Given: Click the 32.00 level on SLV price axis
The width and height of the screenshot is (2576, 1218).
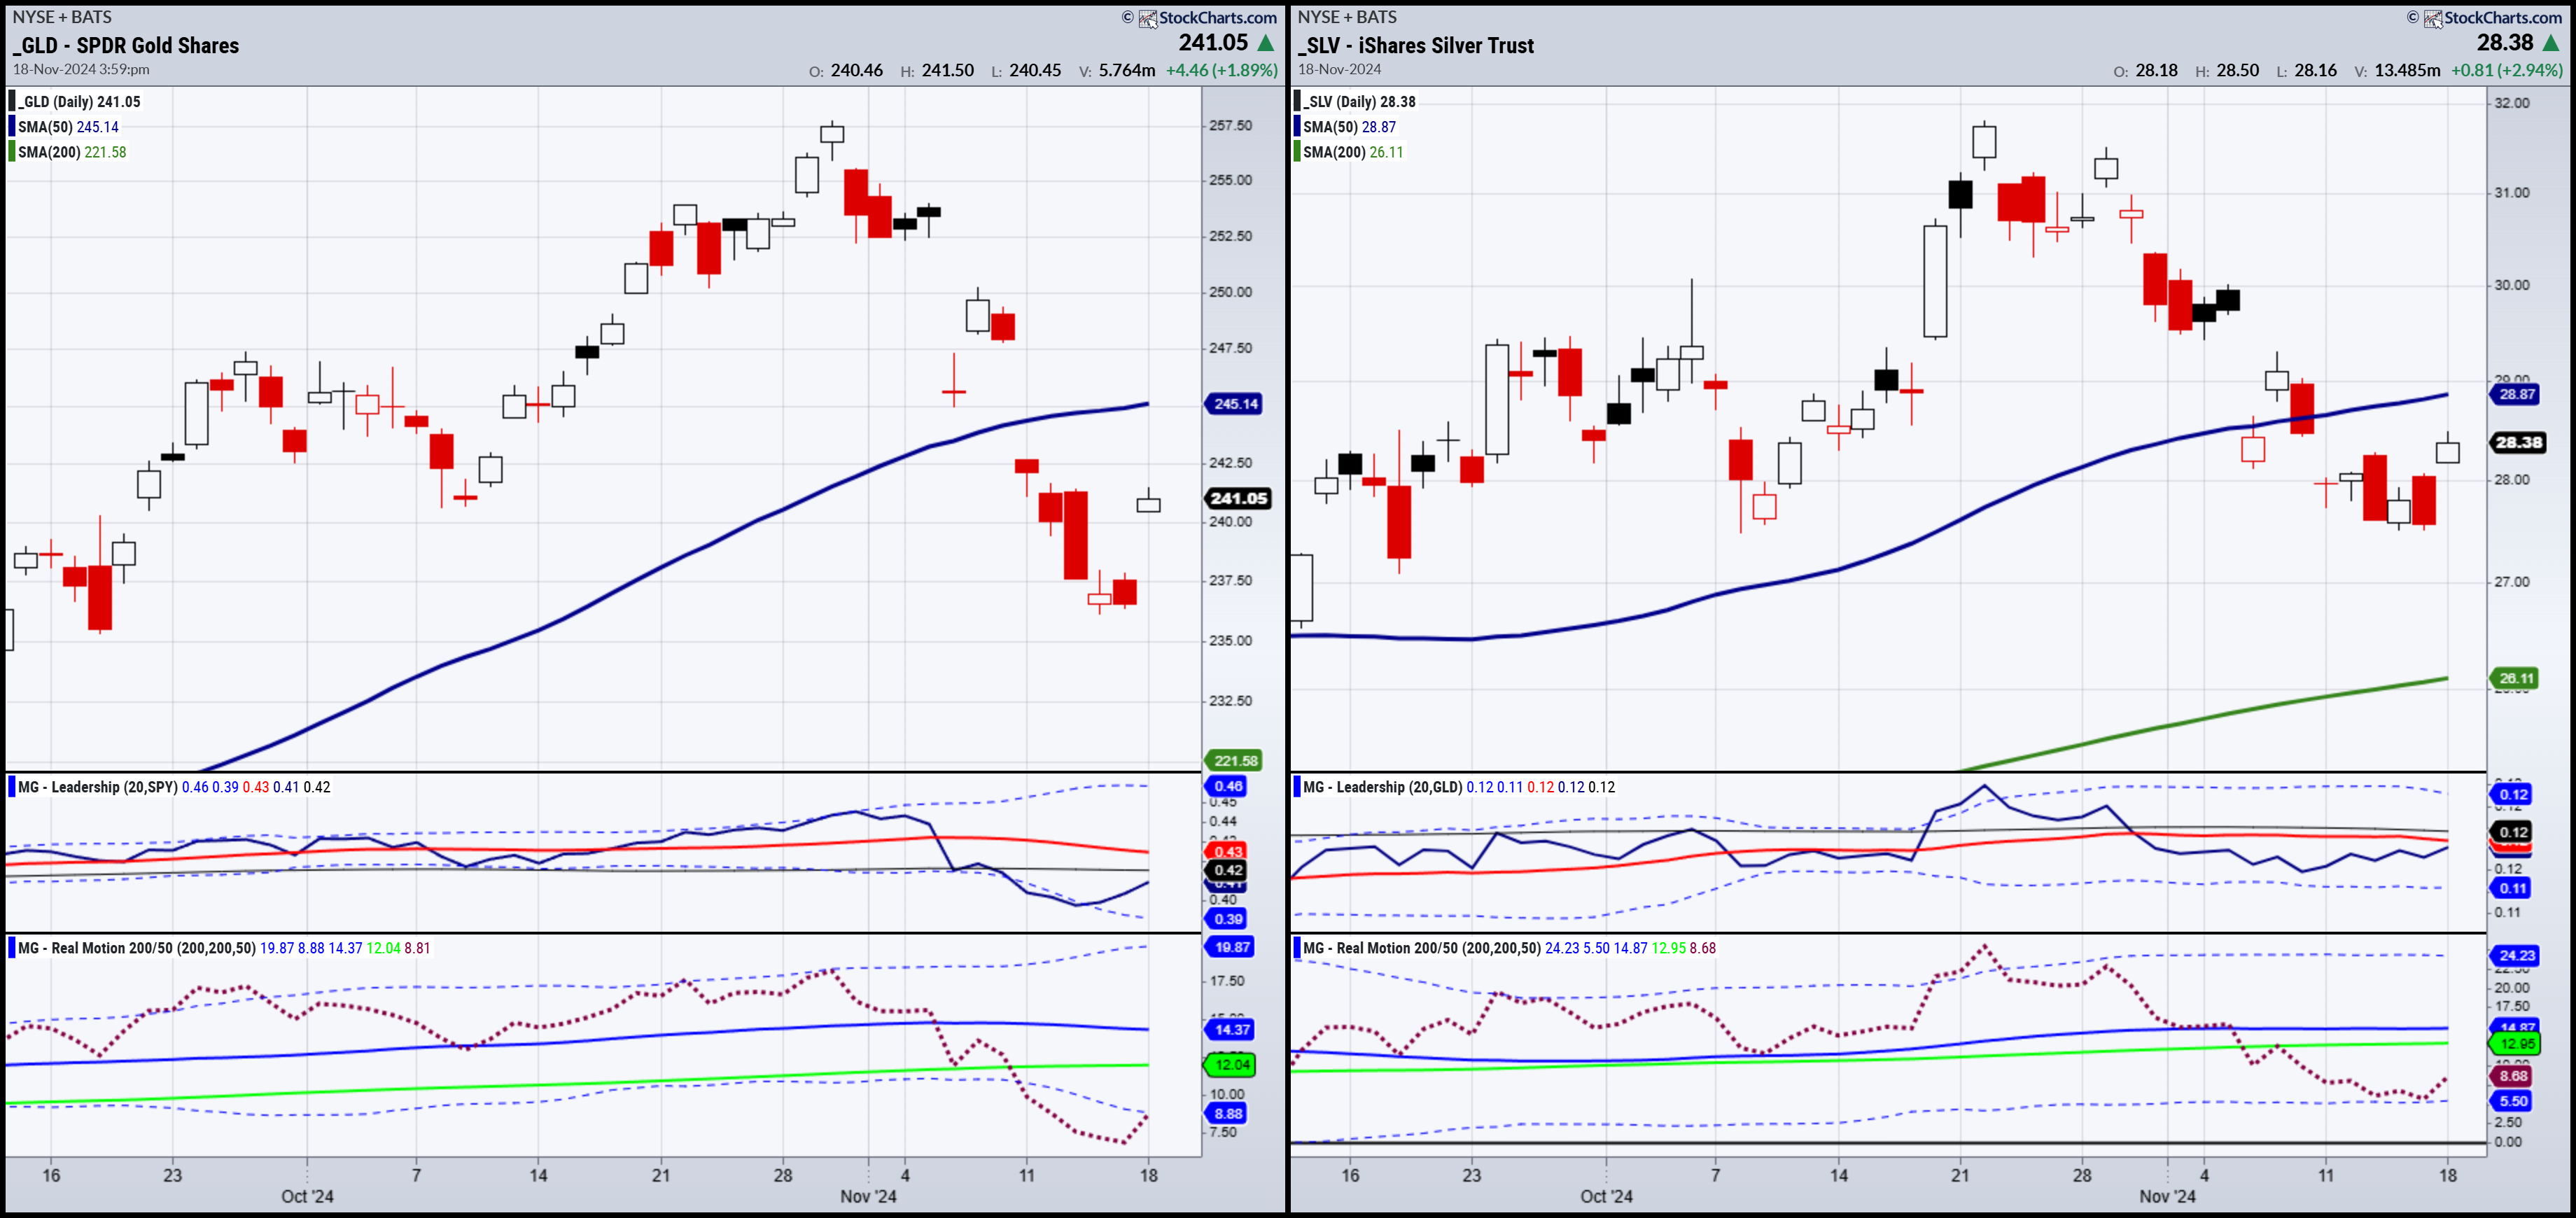Looking at the screenshot, I should pos(2511,103).
